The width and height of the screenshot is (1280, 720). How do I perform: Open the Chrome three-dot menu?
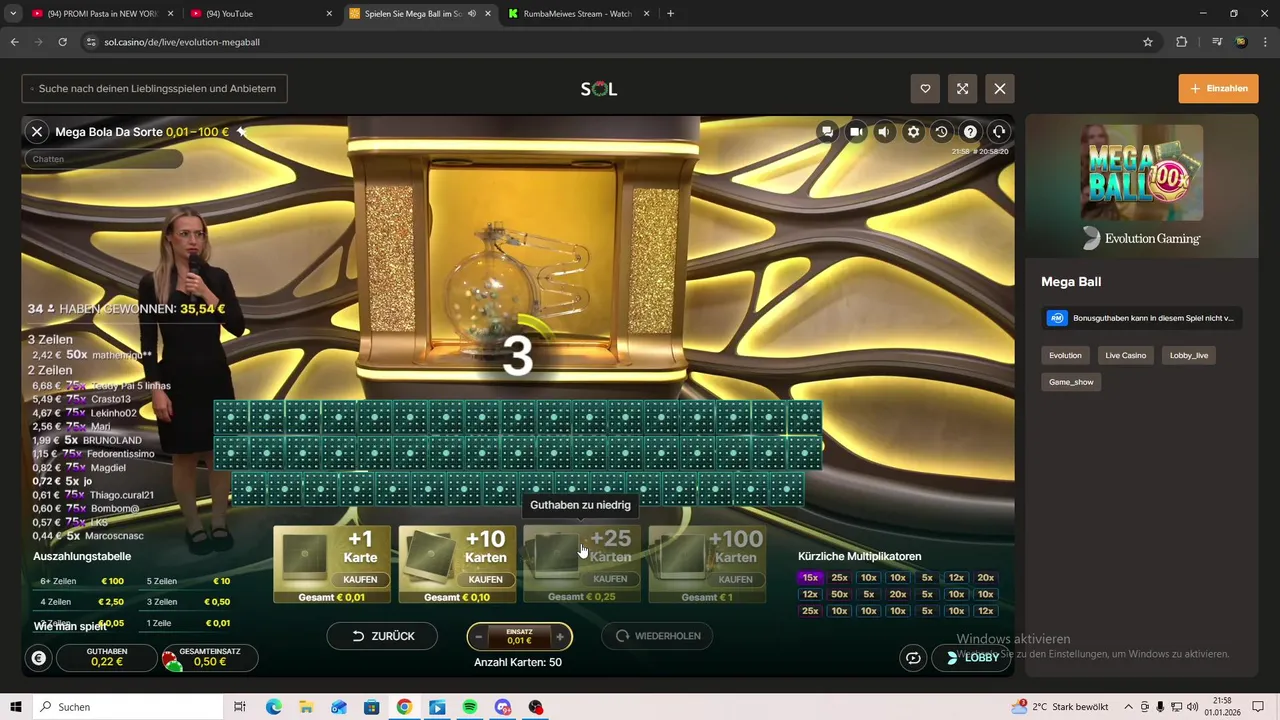1264,42
